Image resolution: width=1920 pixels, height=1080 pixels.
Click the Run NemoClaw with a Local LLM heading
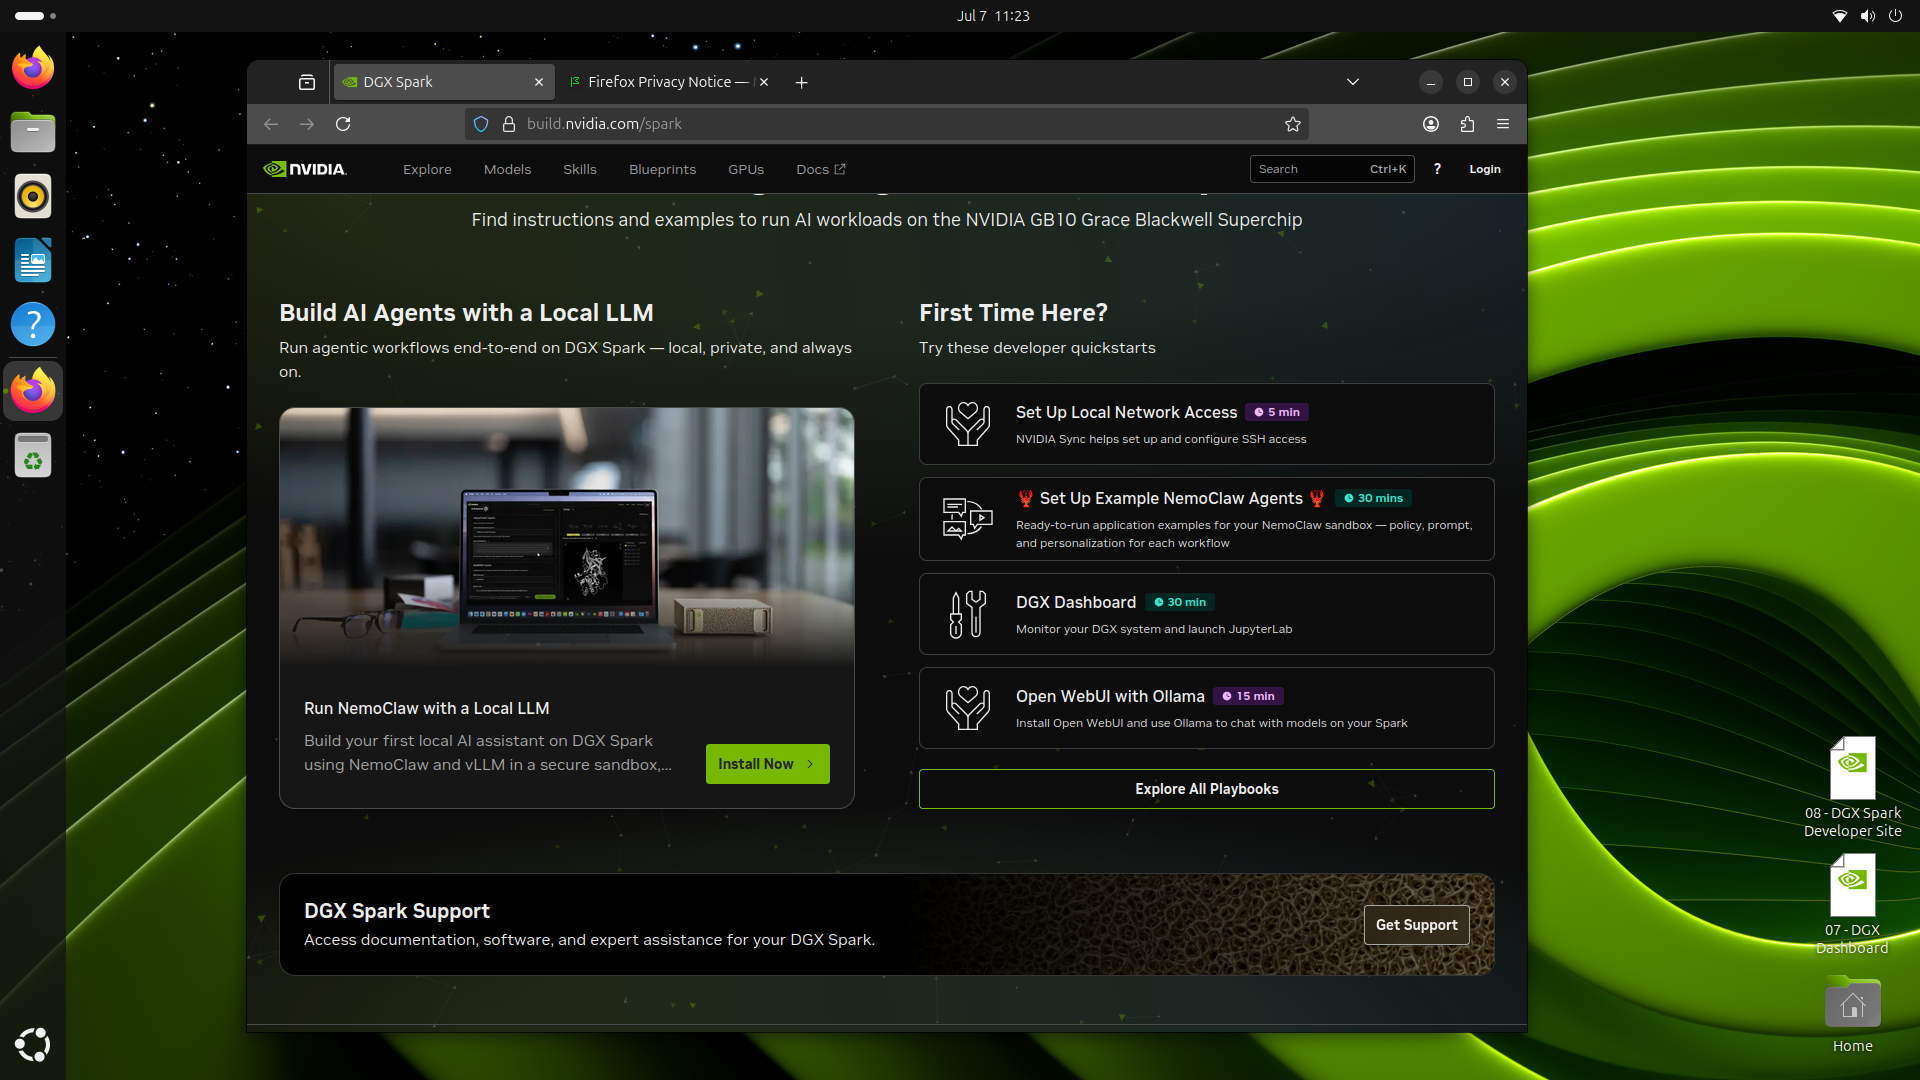(426, 708)
